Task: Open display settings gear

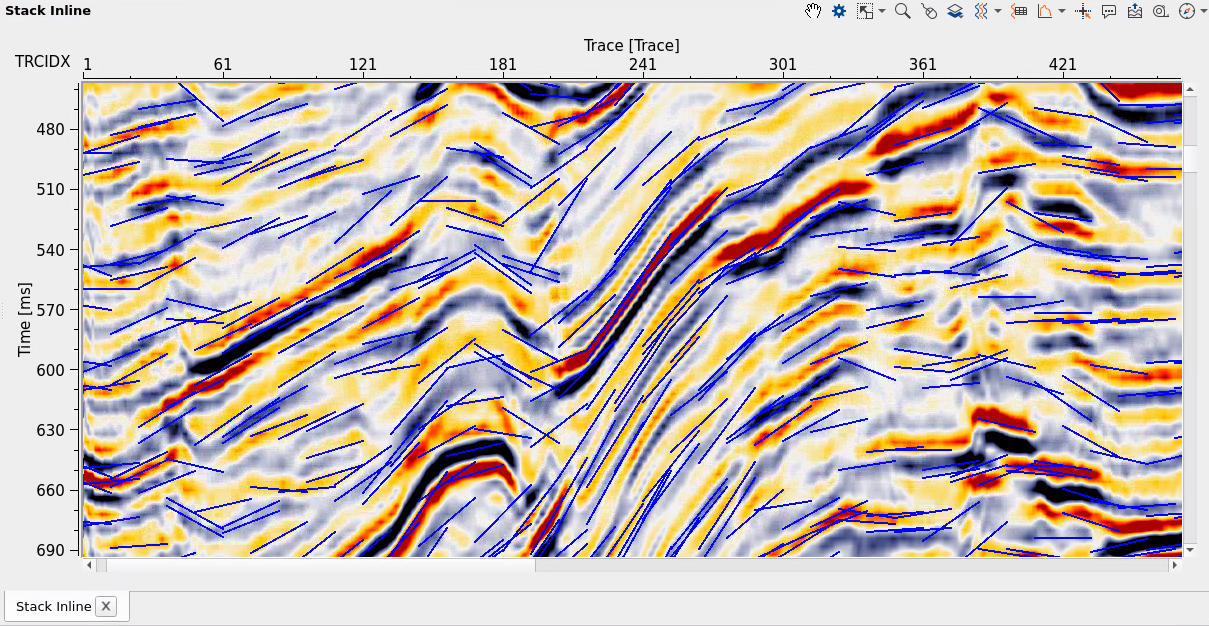Action: (x=839, y=11)
